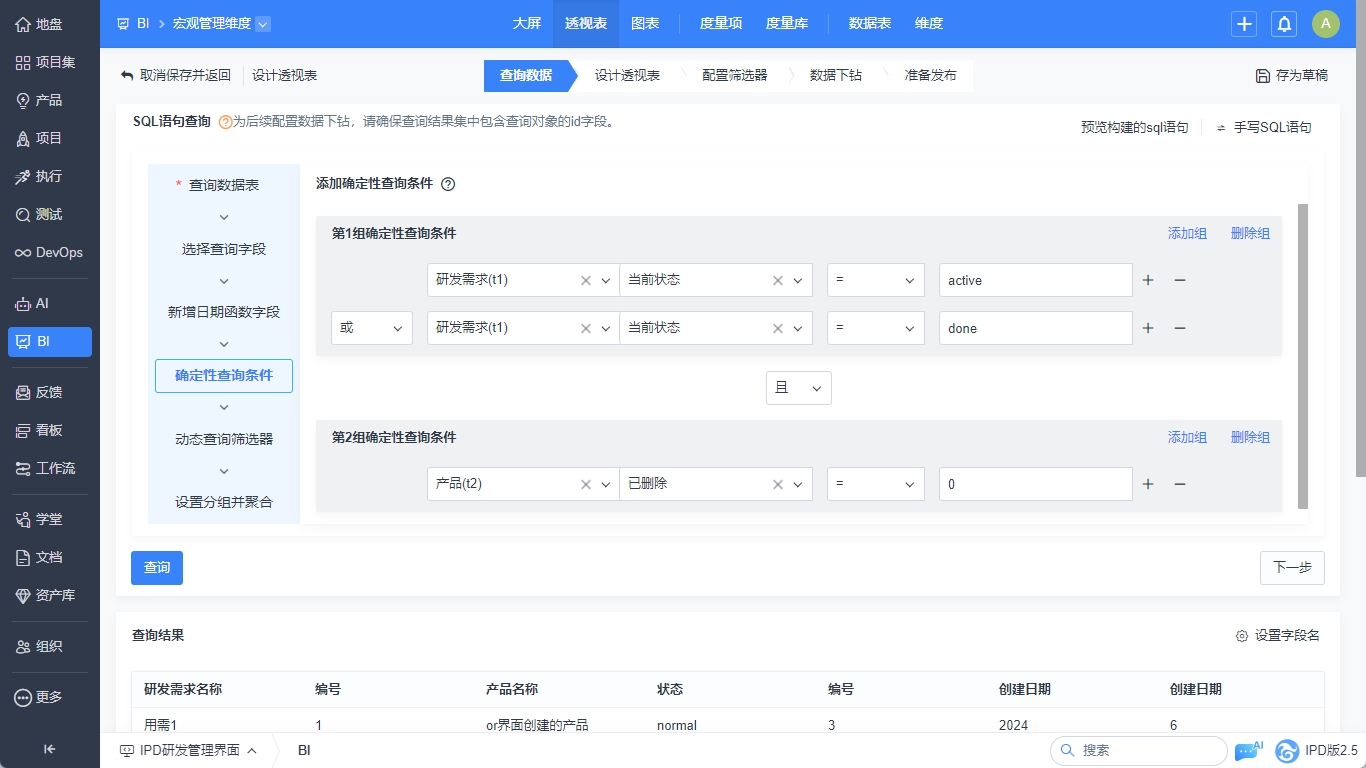Open the DevOps sidebar item
The height and width of the screenshot is (768, 1366).
tap(49, 252)
